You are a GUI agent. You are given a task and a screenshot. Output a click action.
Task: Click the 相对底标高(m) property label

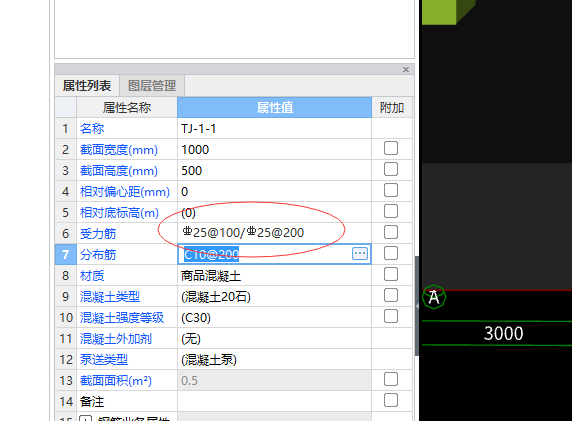click(x=119, y=213)
